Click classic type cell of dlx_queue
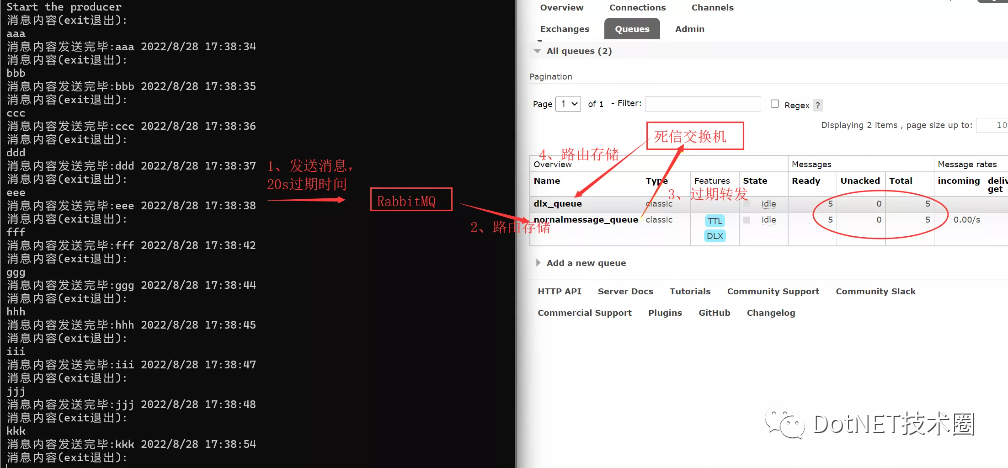 click(659, 204)
